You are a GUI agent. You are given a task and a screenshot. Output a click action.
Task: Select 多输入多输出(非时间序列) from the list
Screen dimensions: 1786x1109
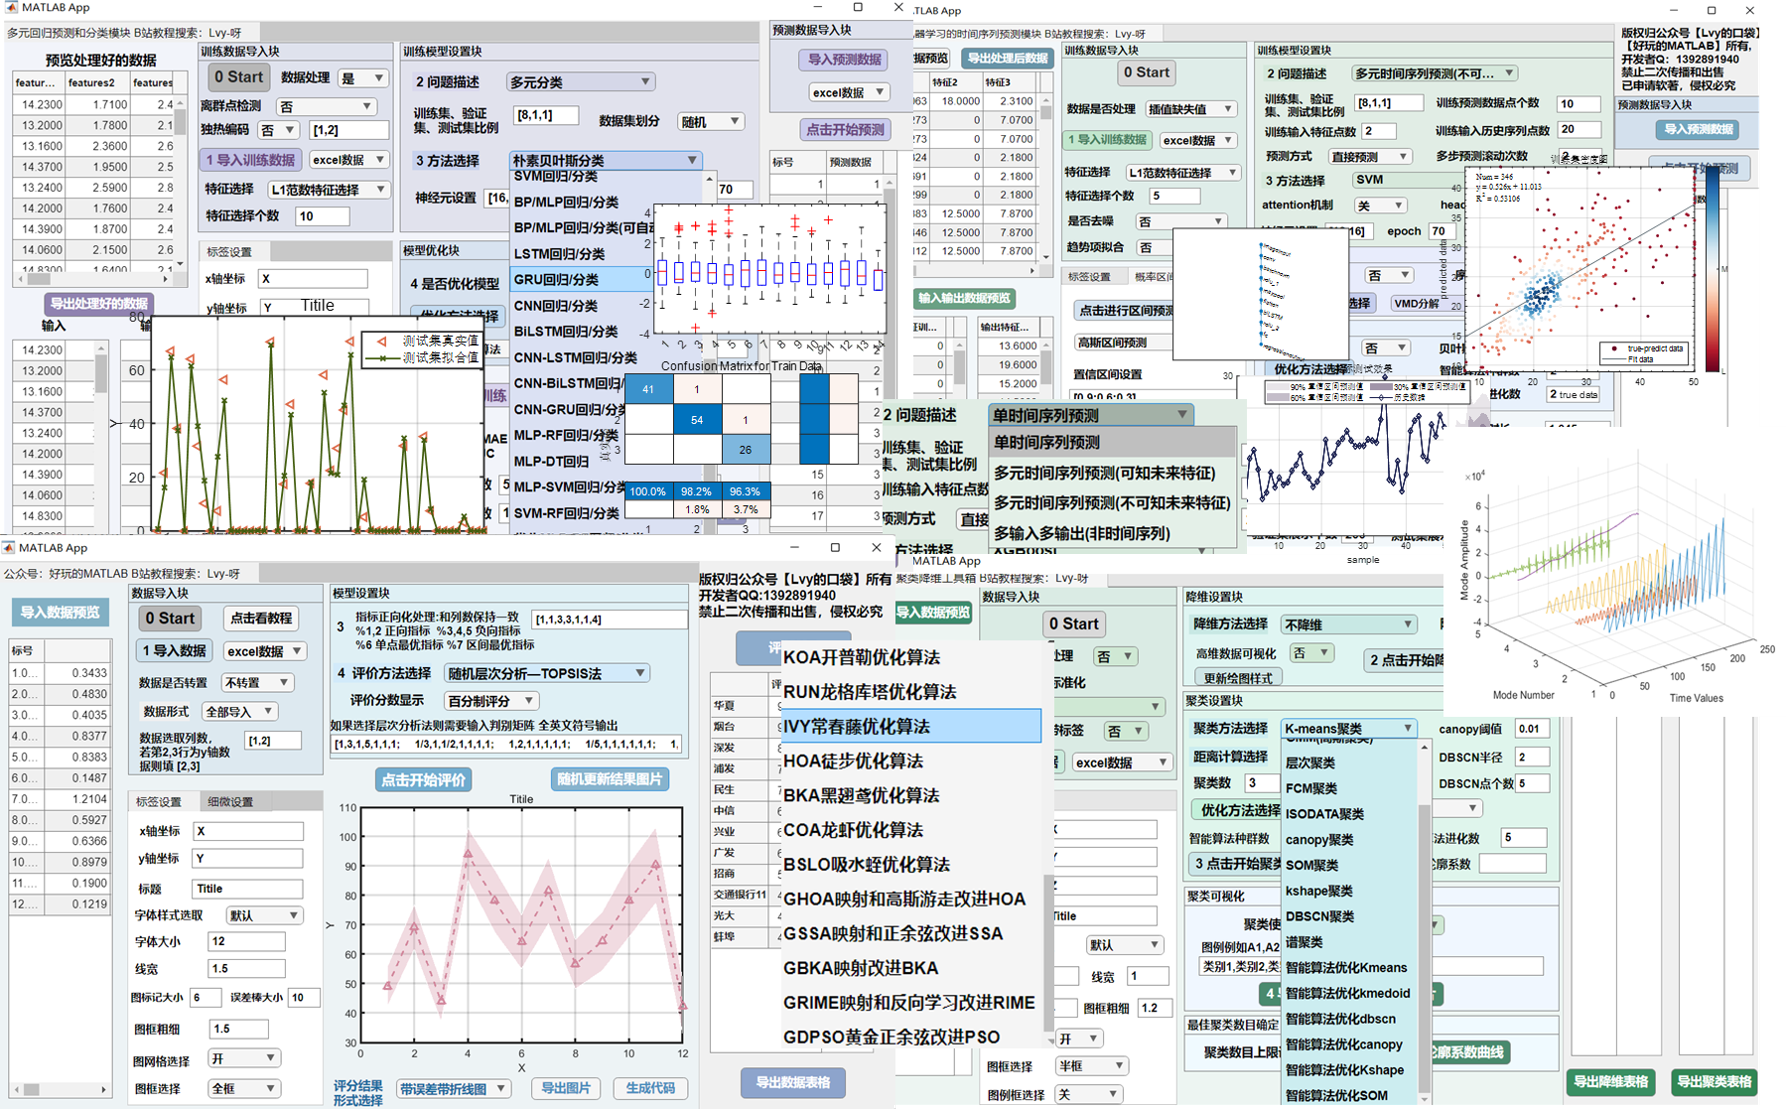click(x=1081, y=534)
